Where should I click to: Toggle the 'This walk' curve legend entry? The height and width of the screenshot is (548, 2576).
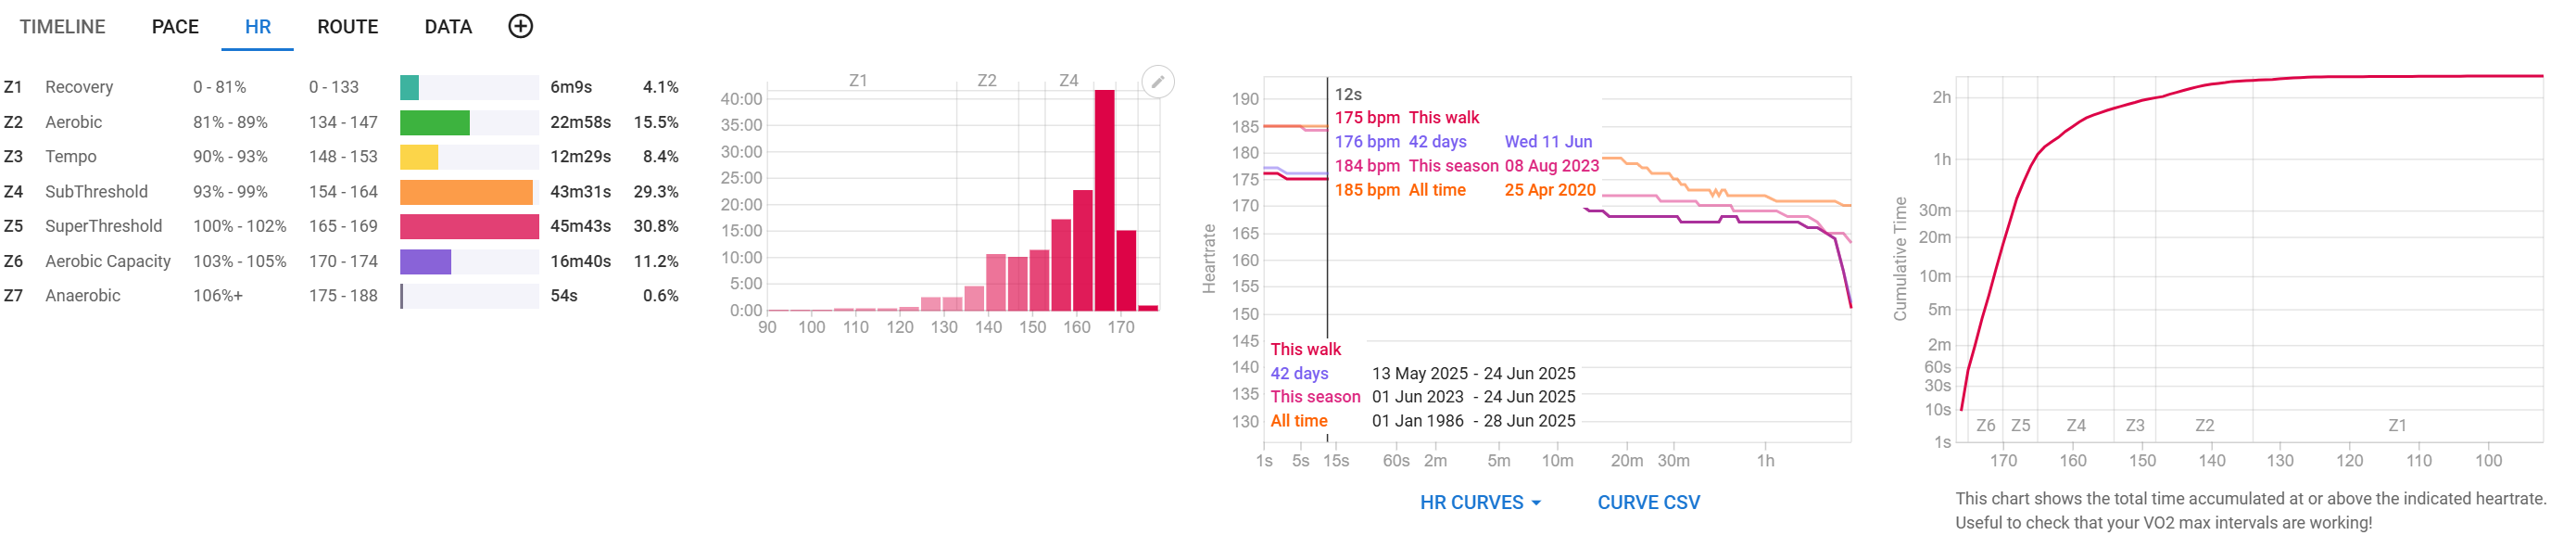click(x=1305, y=349)
